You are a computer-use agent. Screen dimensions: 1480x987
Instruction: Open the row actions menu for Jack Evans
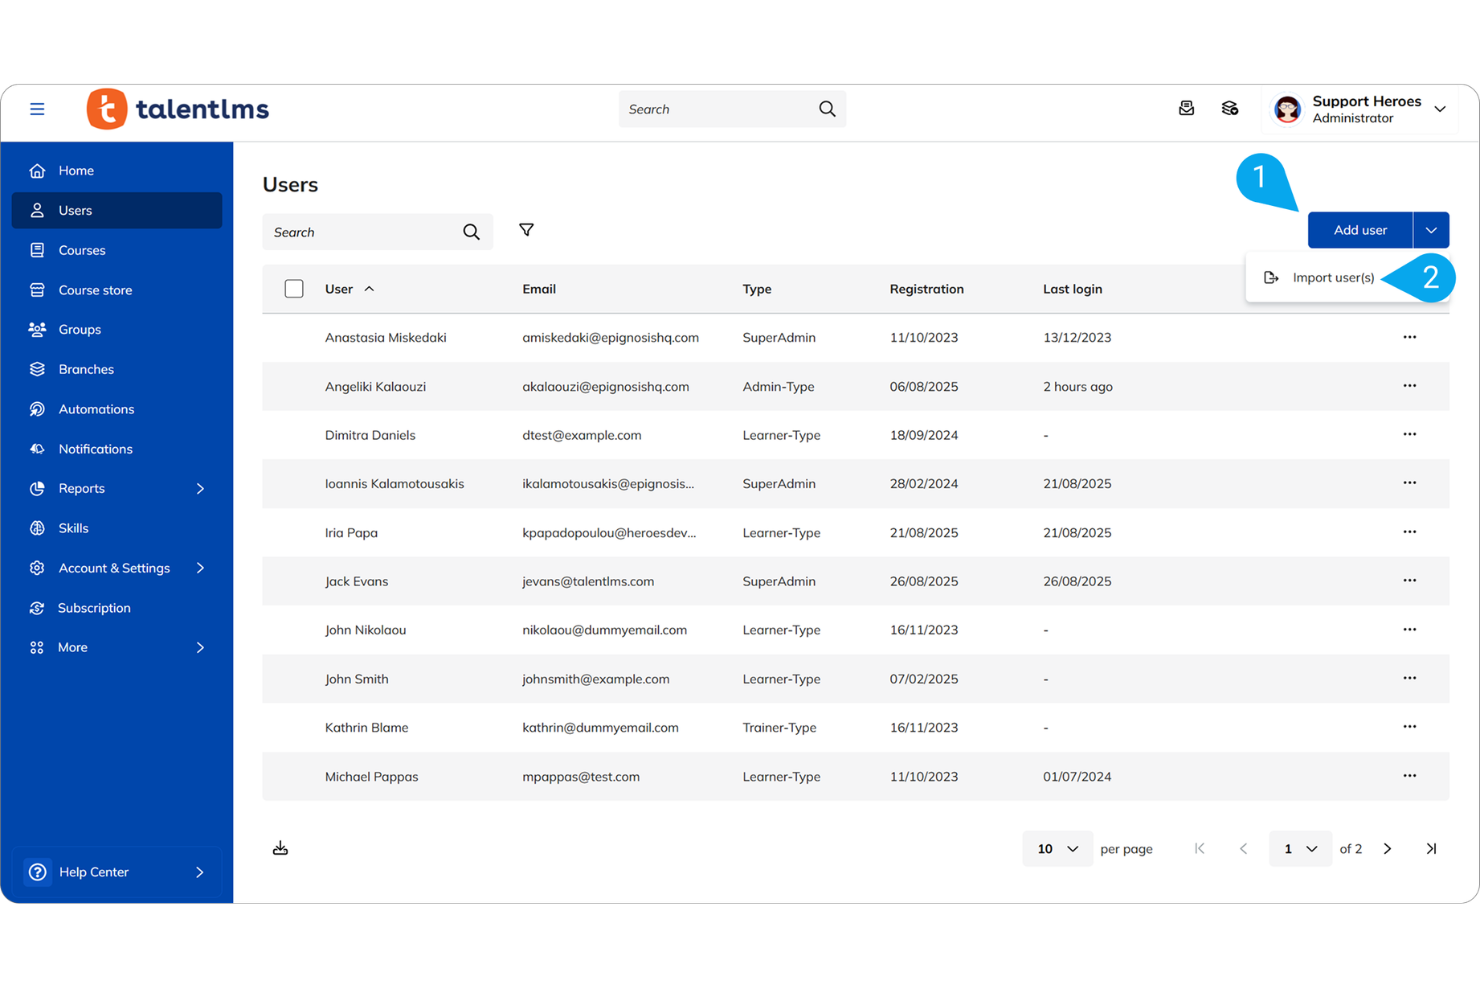point(1409,581)
